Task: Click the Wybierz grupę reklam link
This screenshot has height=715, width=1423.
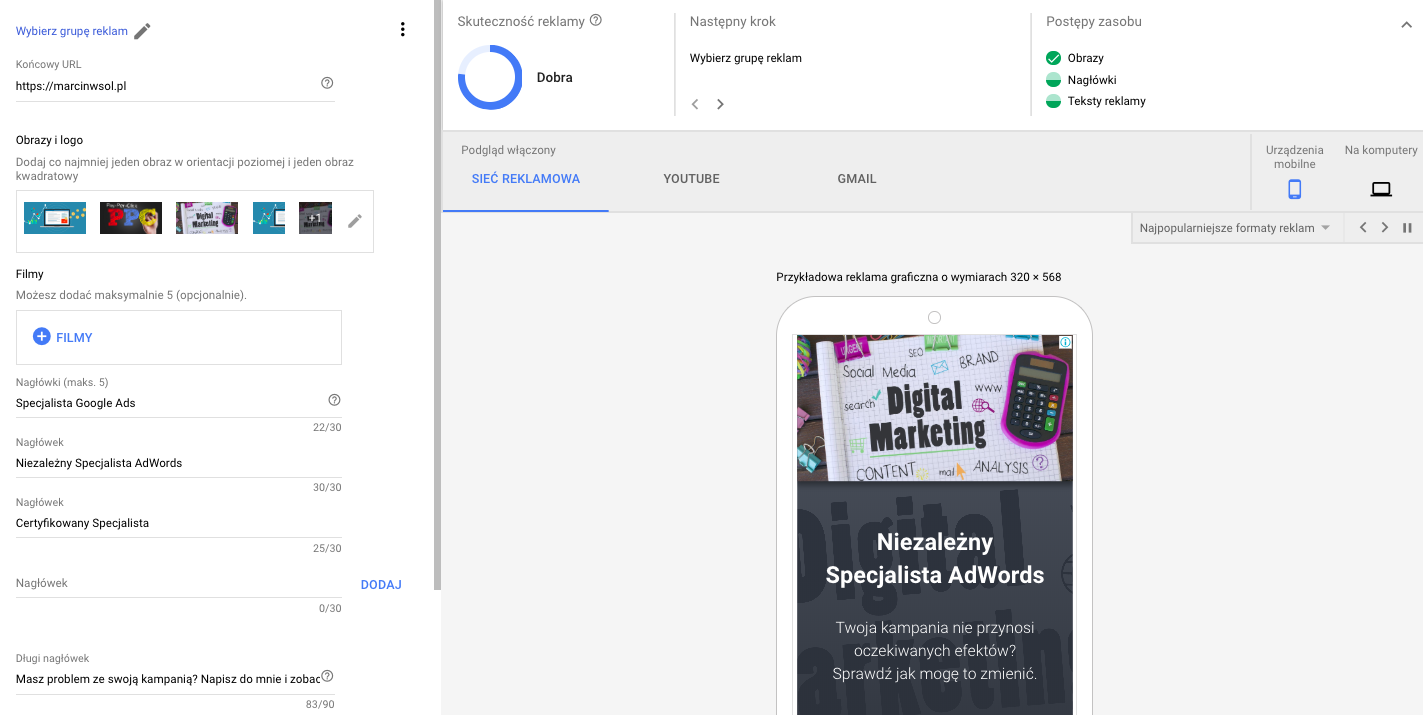Action: [72, 31]
